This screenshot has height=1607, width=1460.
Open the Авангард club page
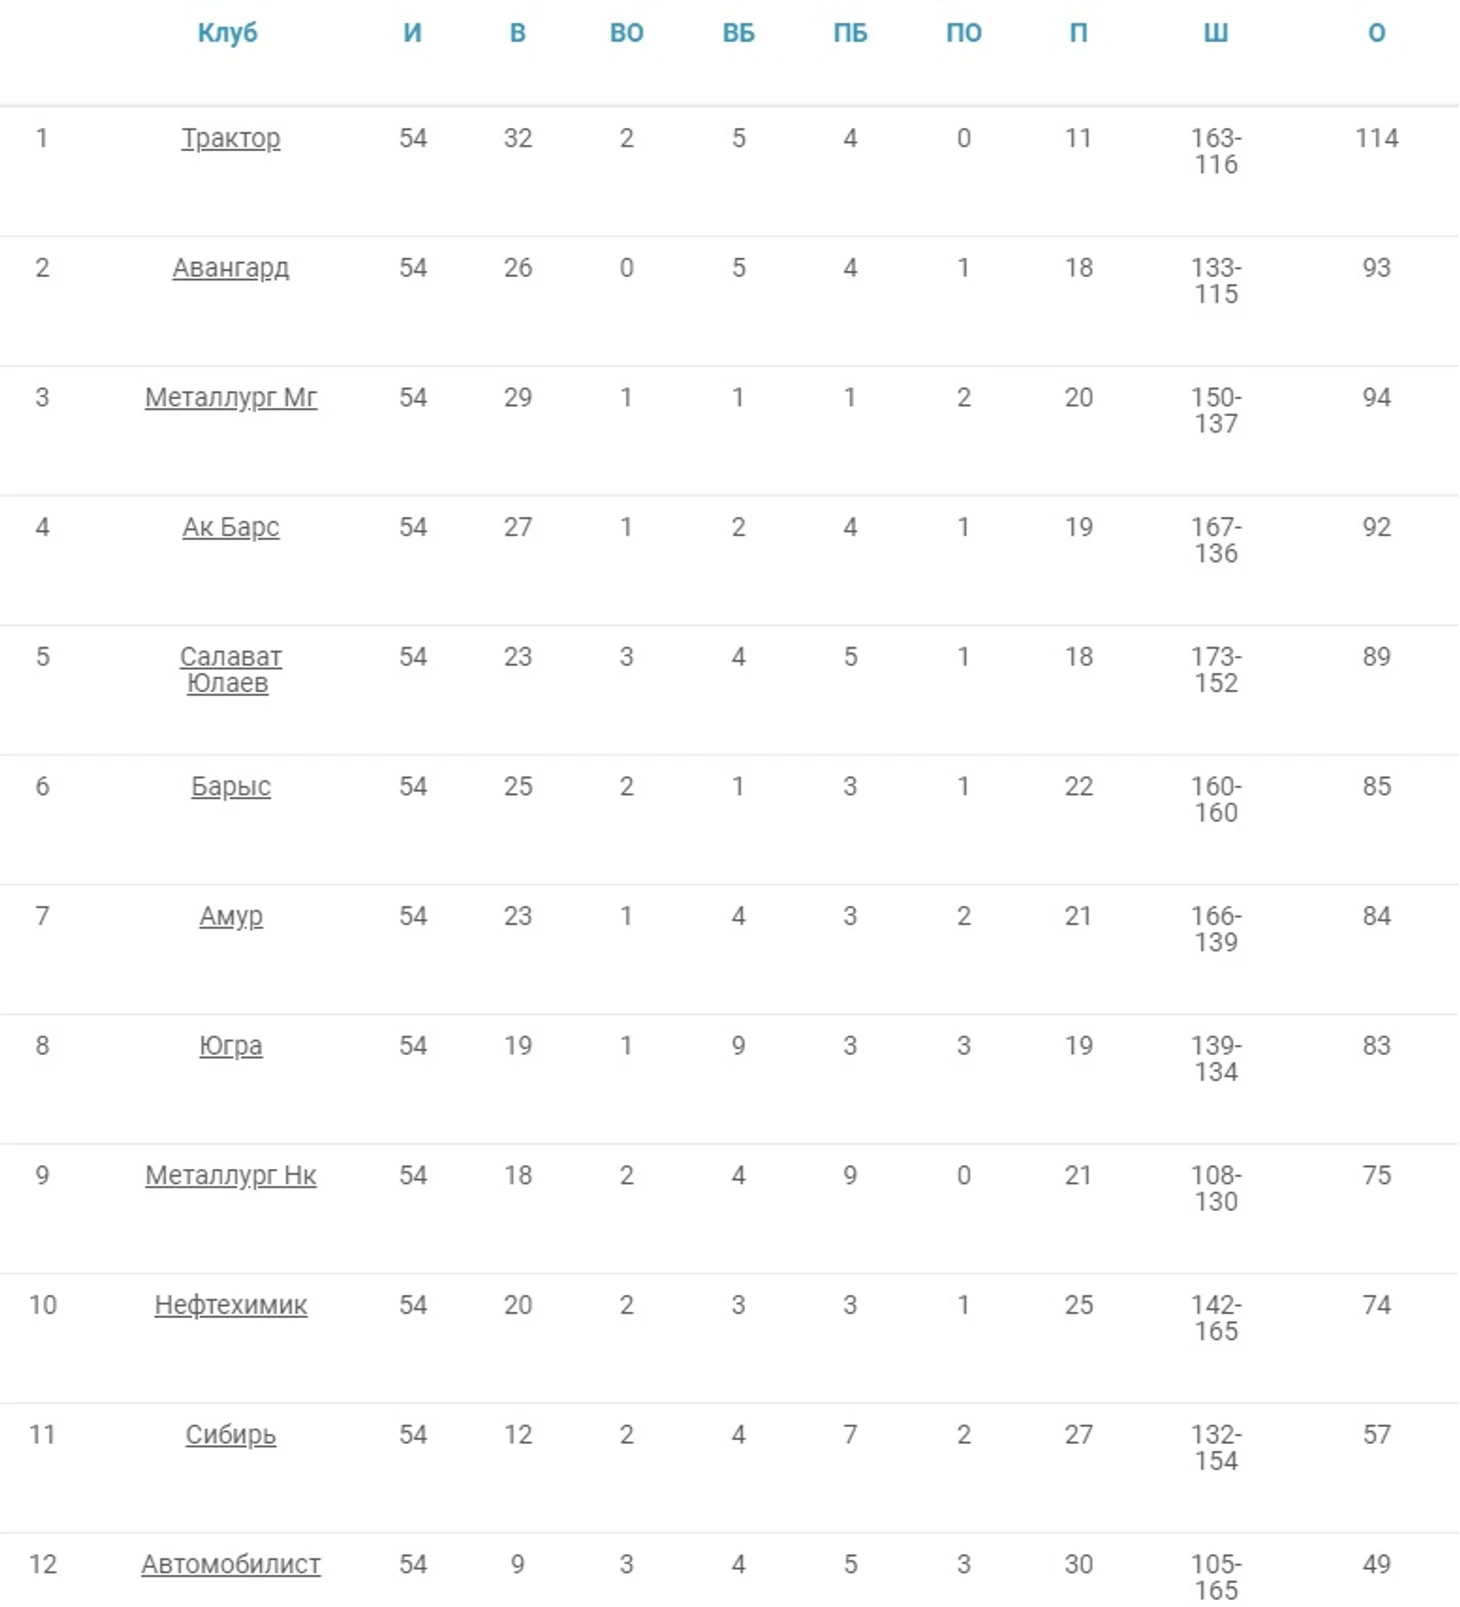(230, 268)
